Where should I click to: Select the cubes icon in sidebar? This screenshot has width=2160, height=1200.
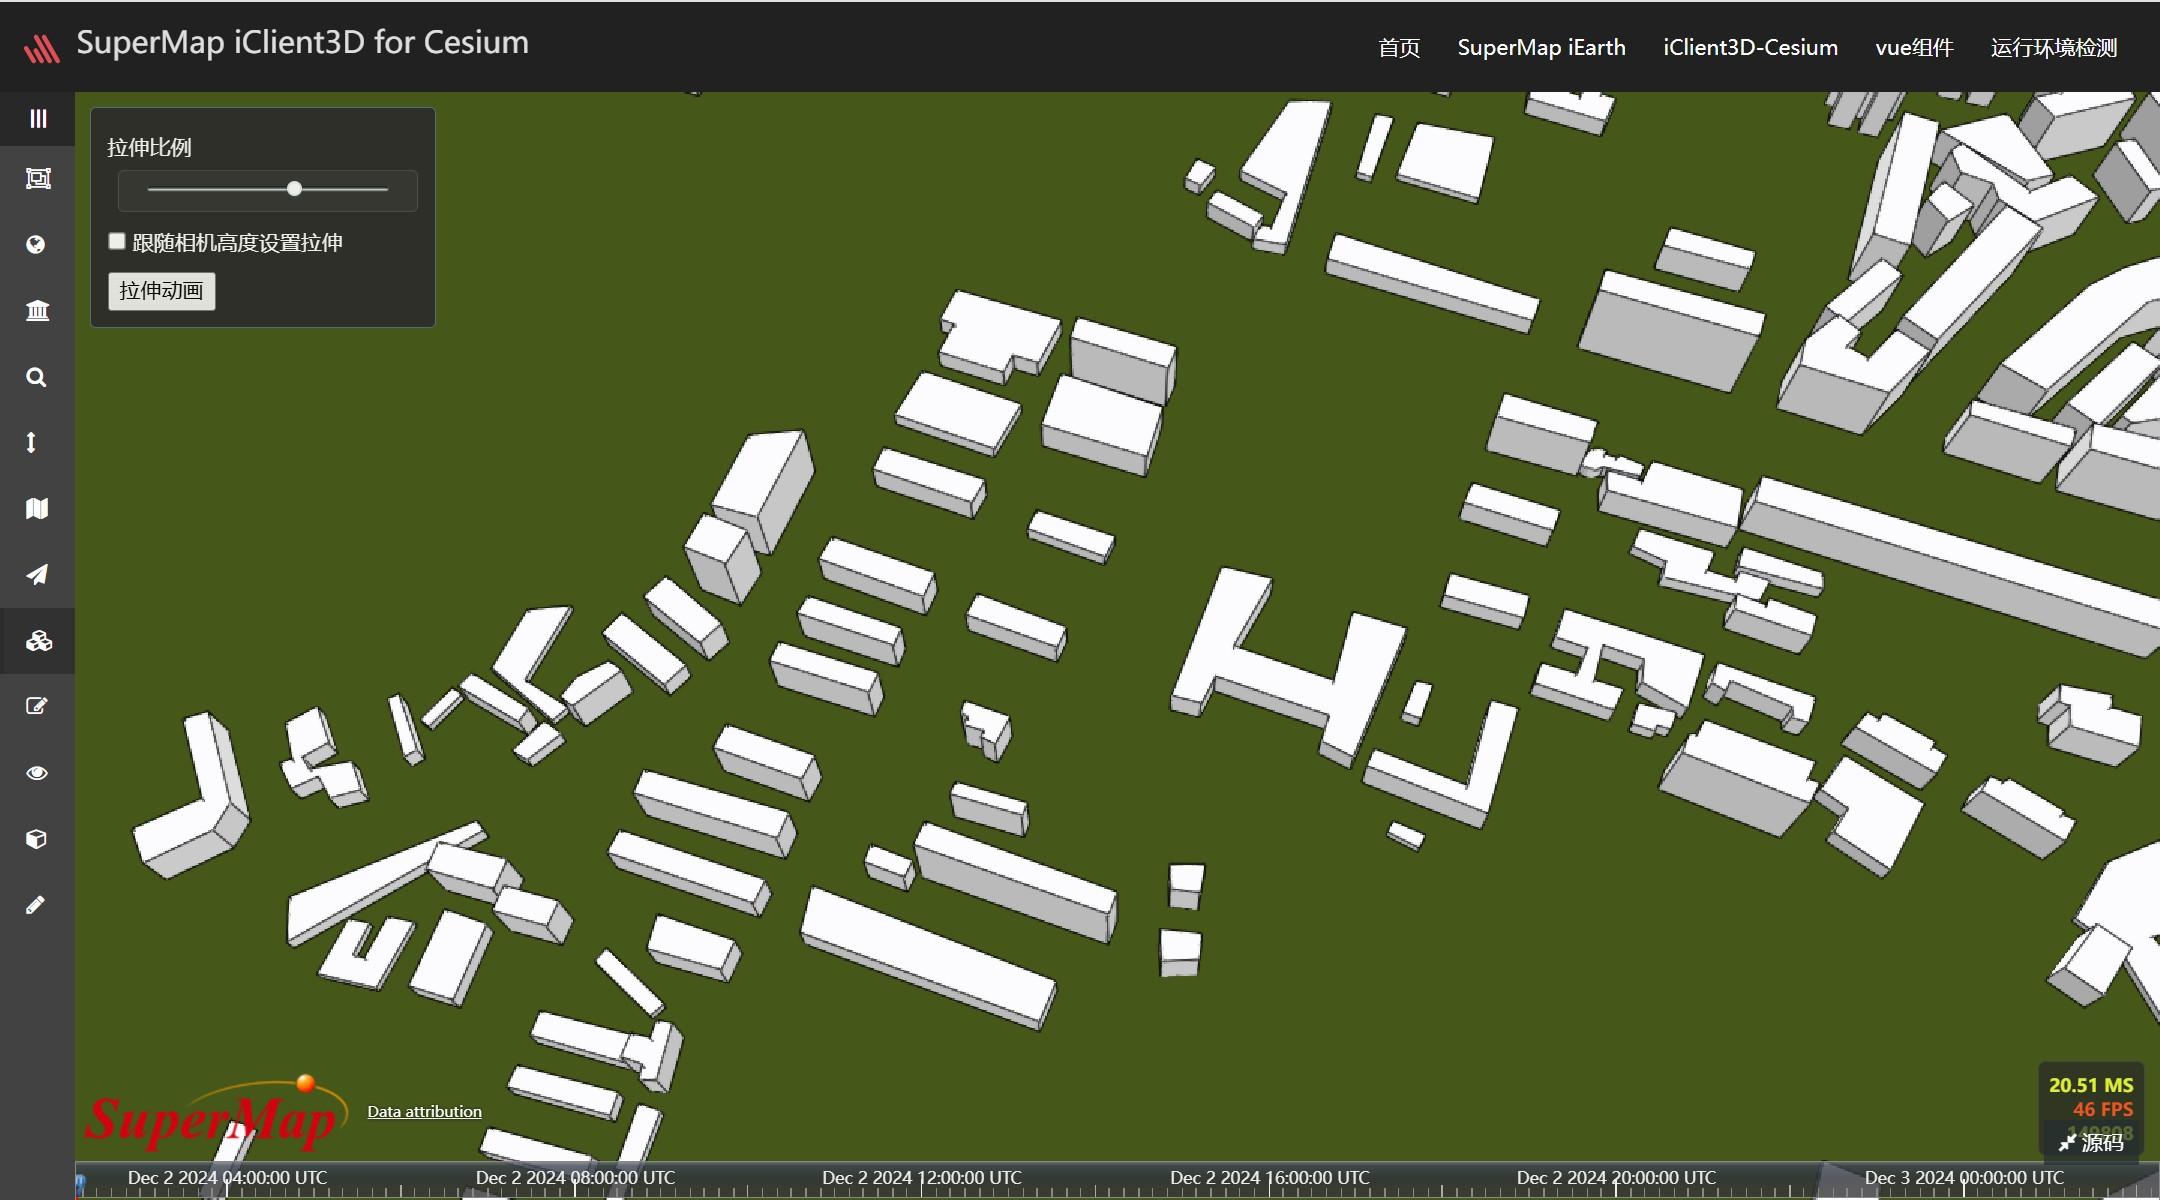[x=38, y=641]
